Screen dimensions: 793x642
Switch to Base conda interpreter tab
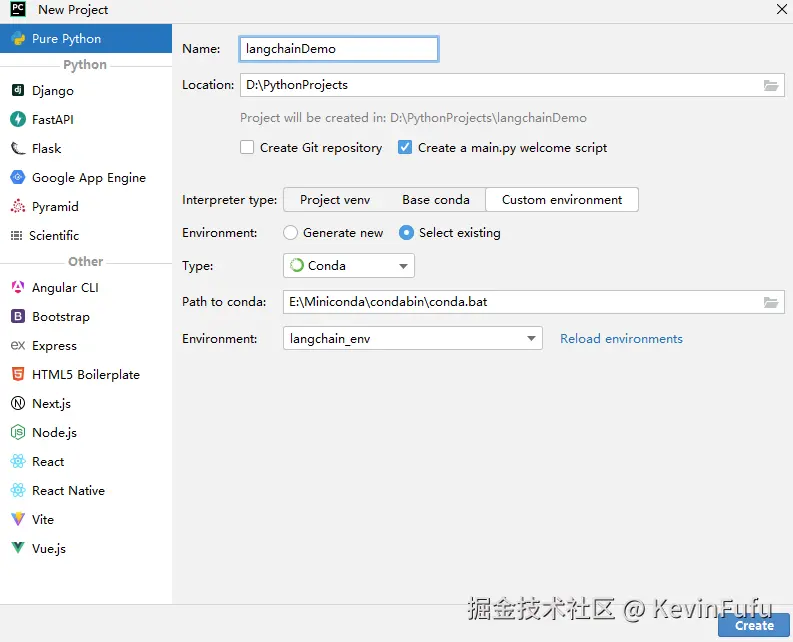click(435, 200)
